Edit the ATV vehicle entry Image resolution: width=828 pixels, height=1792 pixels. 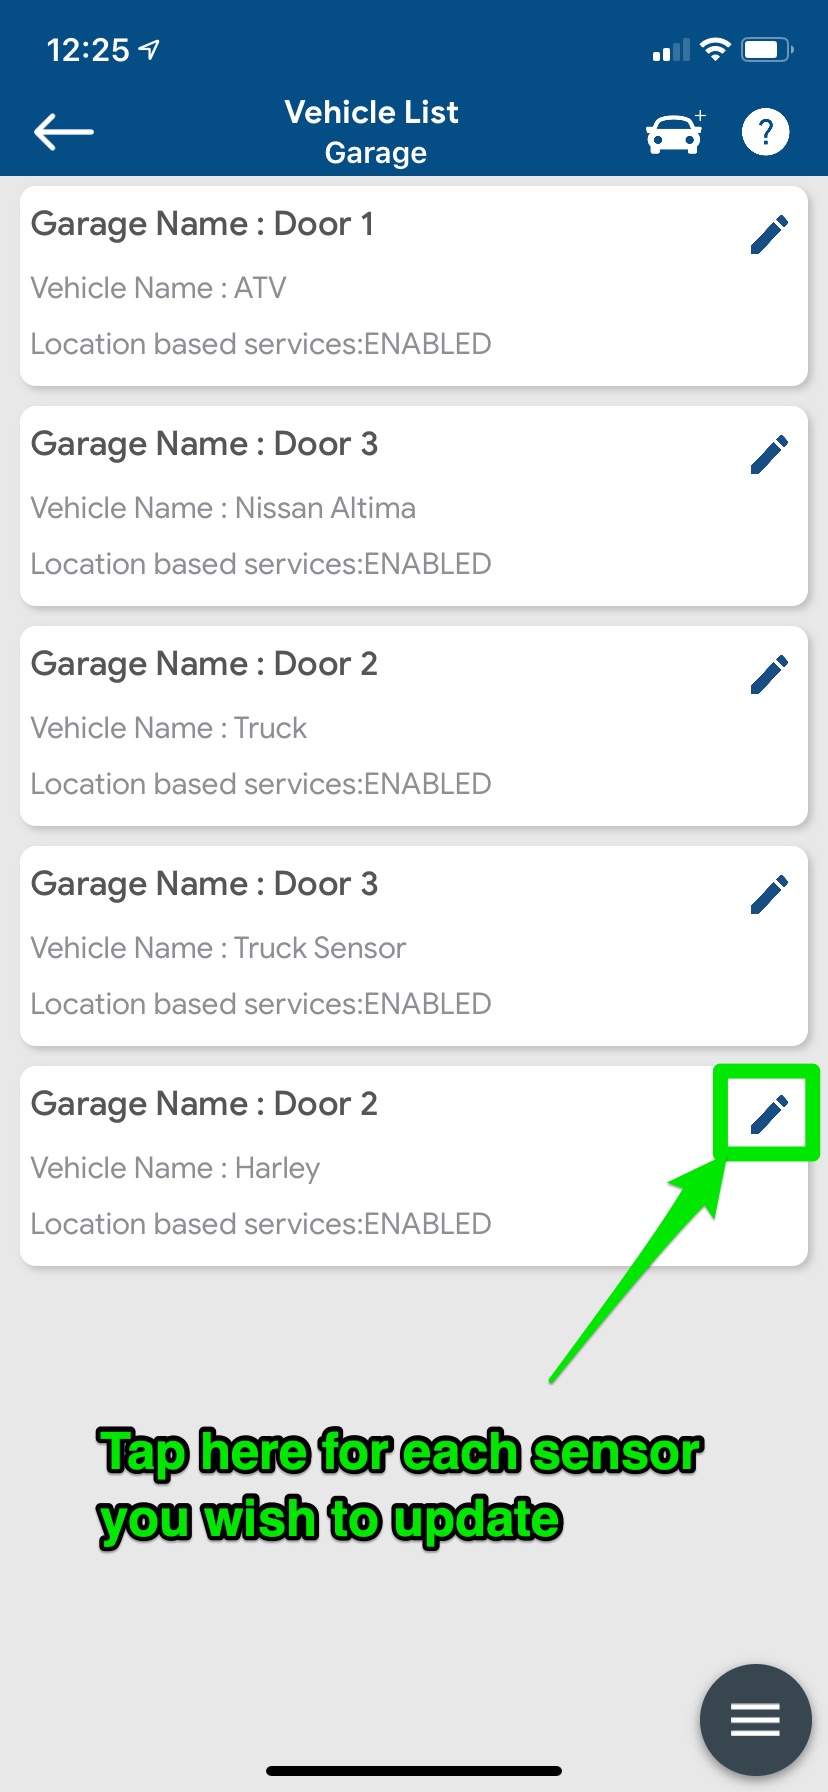(769, 235)
